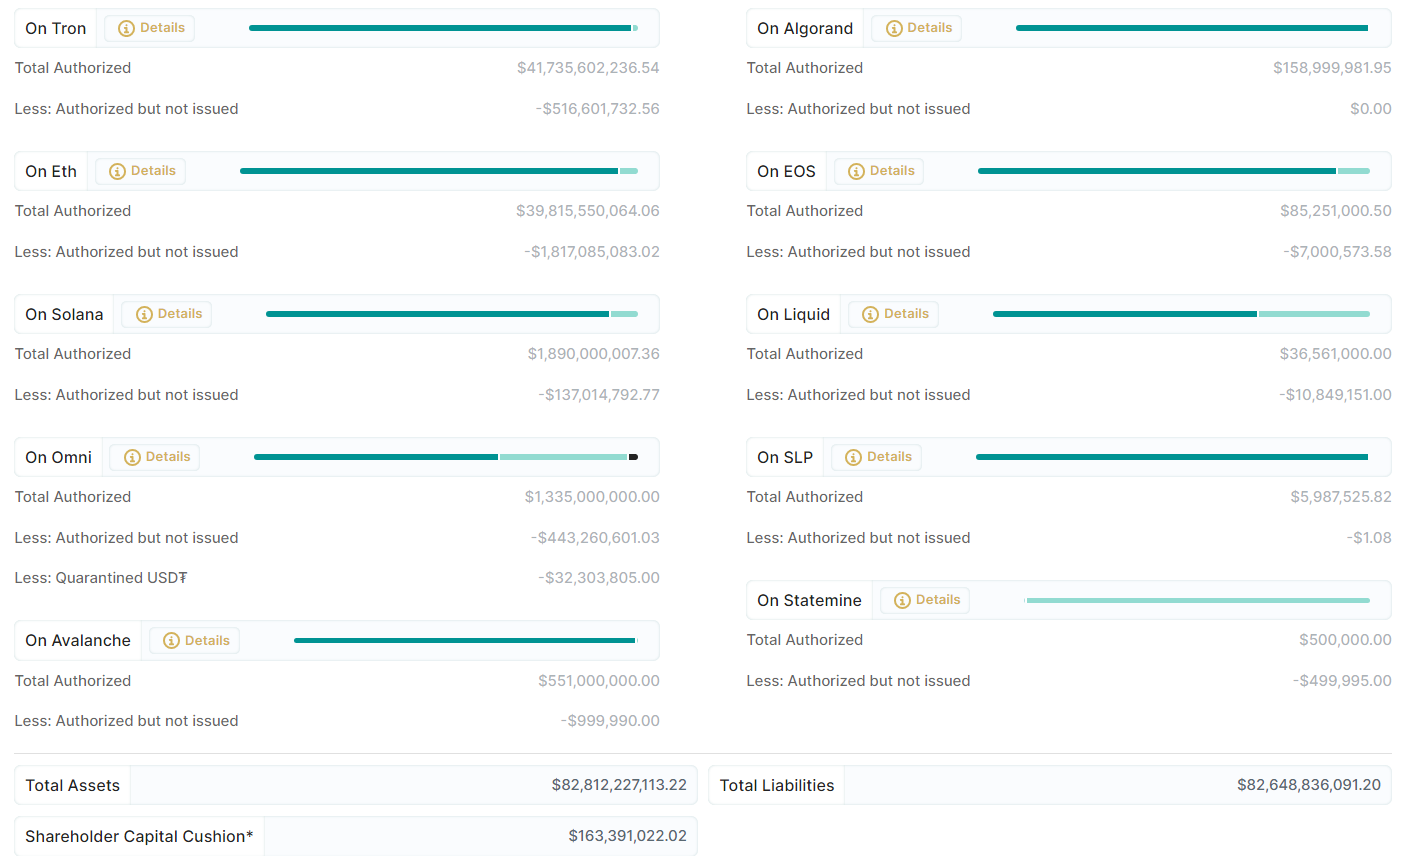Click the On Liquid progress bar
The height and width of the screenshot is (856, 1420).
coord(1181,314)
